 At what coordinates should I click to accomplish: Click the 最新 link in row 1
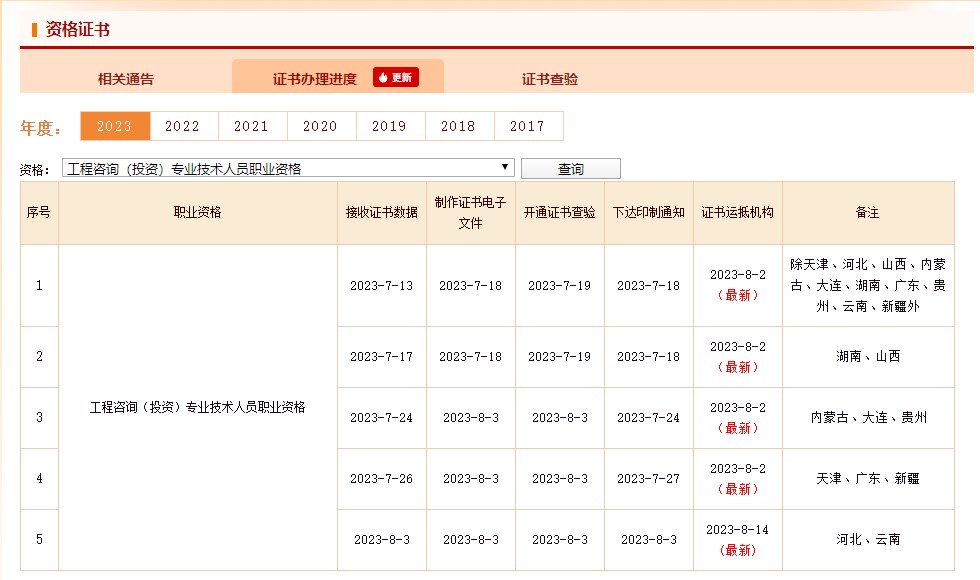pyautogui.click(x=737, y=297)
